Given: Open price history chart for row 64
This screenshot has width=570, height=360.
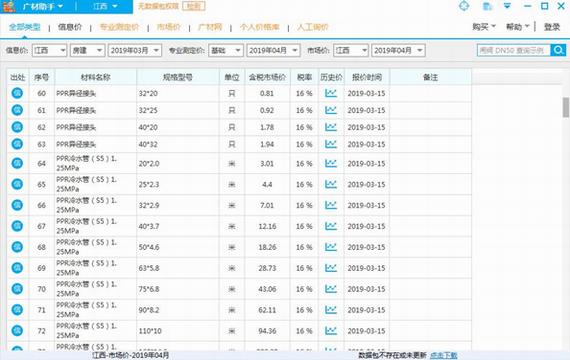Looking at the screenshot, I should coord(331,163).
